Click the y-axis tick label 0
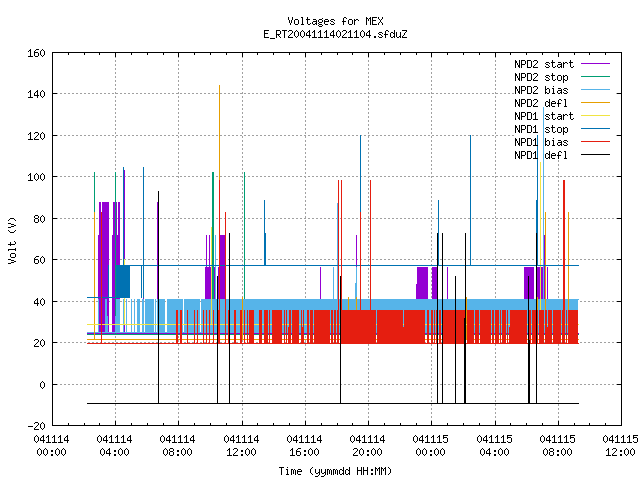This screenshot has width=640, height=480. pos(42,384)
